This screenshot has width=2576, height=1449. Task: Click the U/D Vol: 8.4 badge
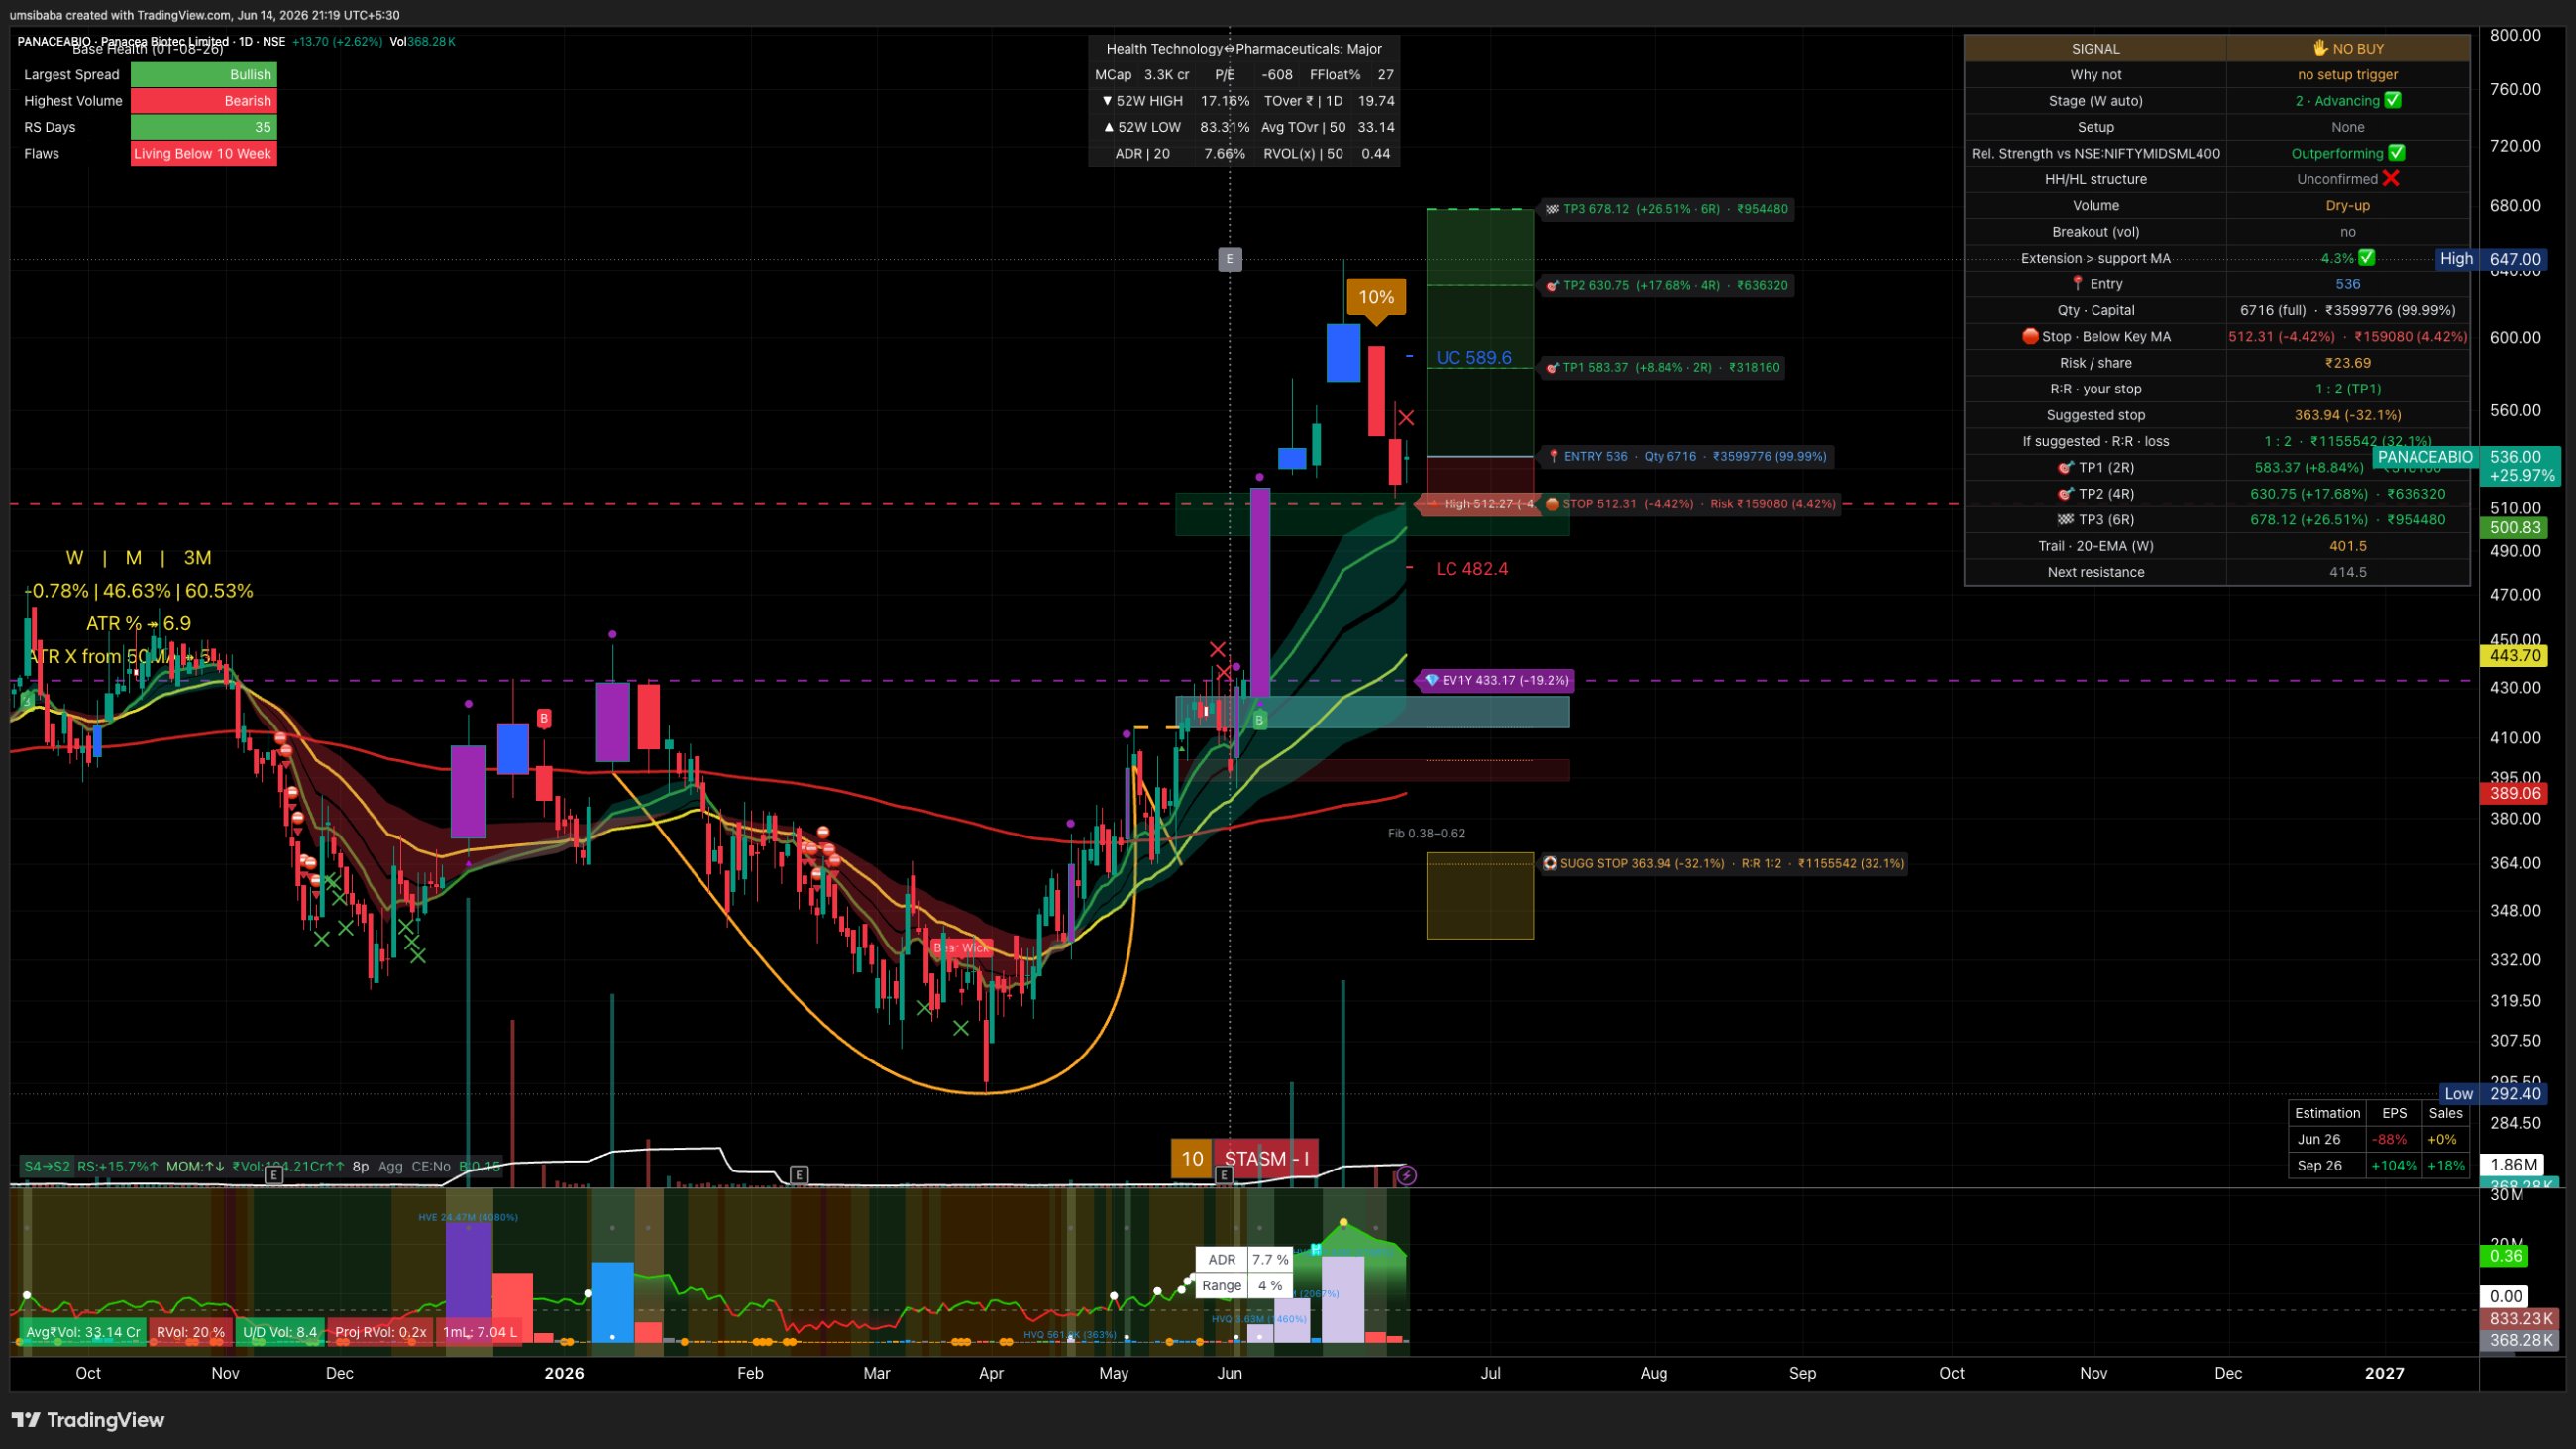pos(280,1331)
